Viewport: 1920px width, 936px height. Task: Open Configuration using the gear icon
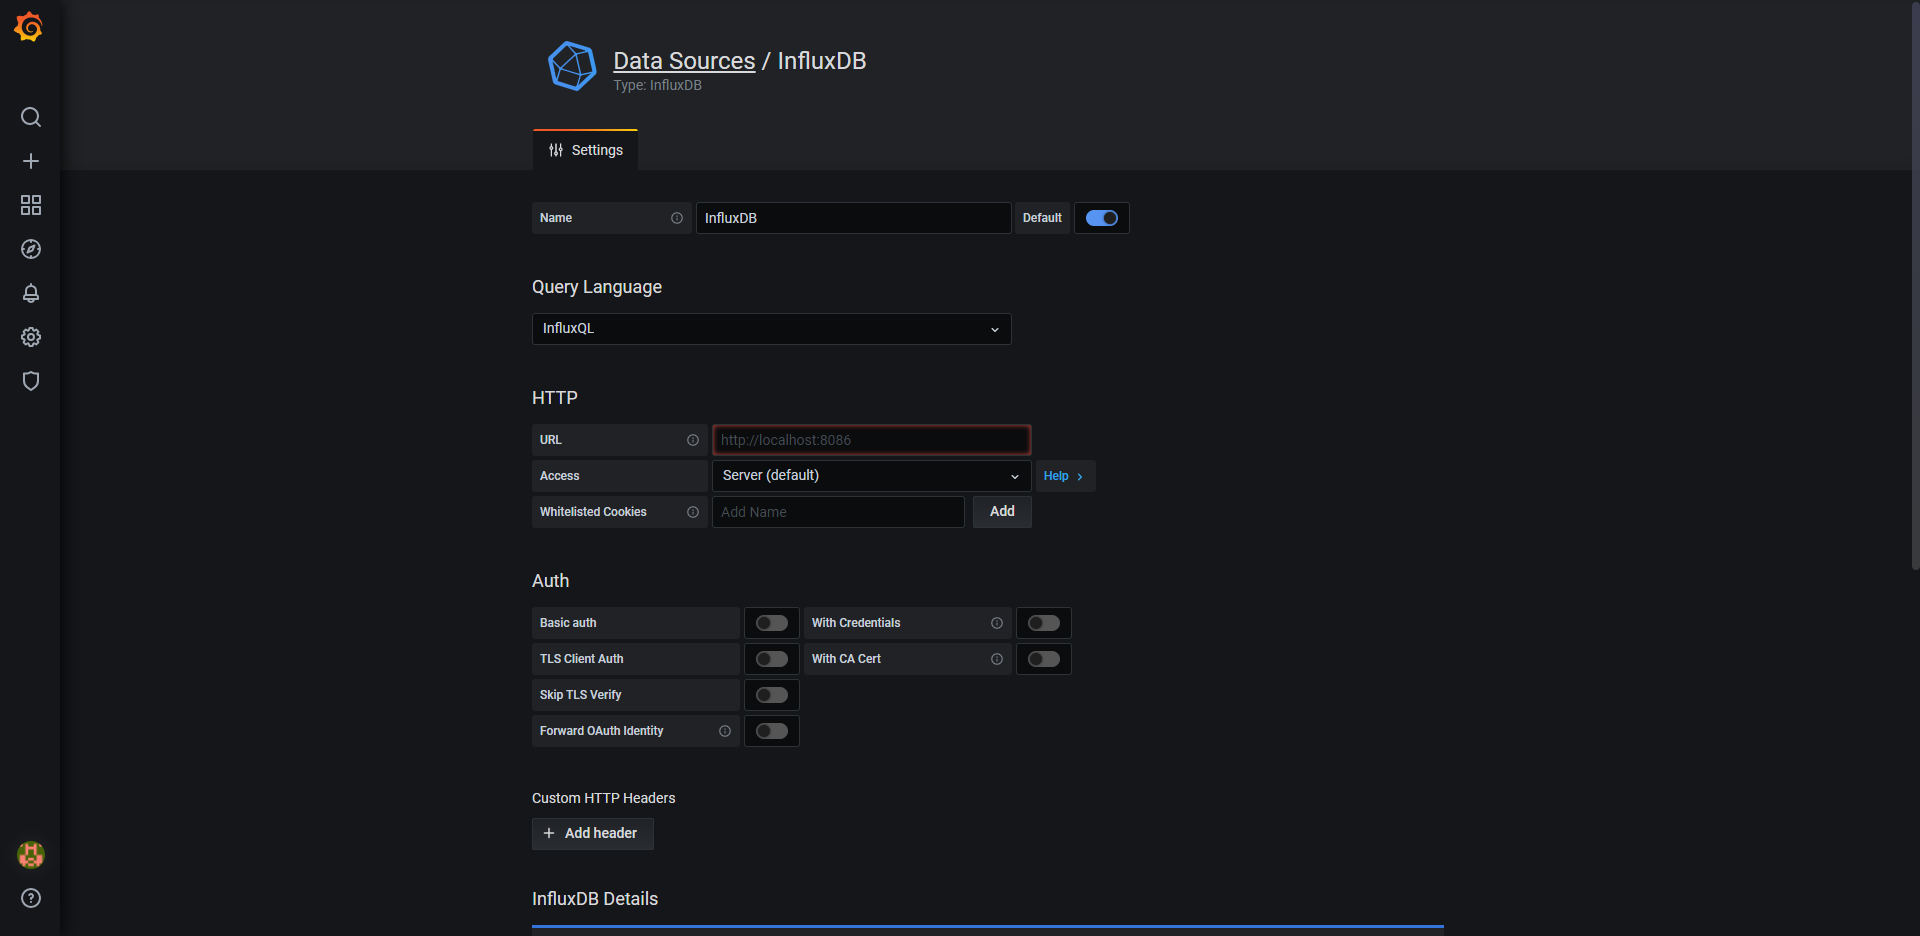[x=31, y=337]
